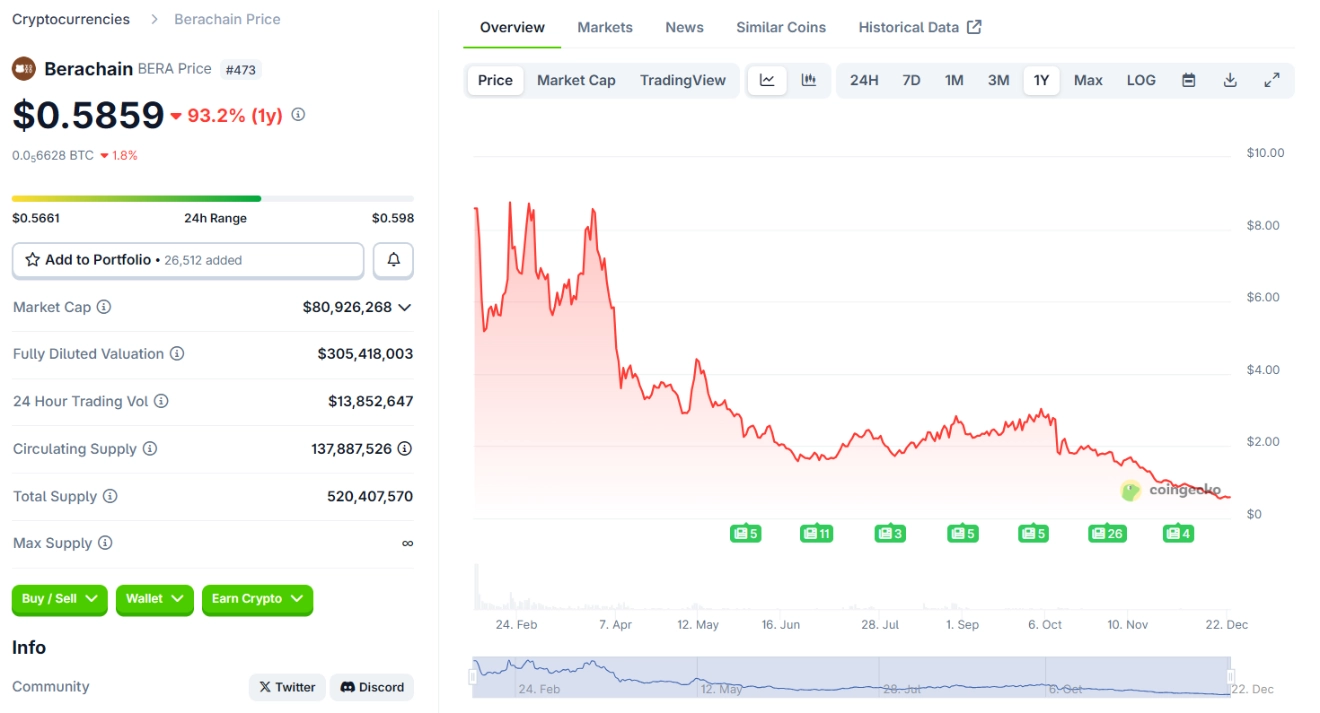Switch to the candlestick chart icon
This screenshot has height=713, width=1320.
click(x=808, y=79)
